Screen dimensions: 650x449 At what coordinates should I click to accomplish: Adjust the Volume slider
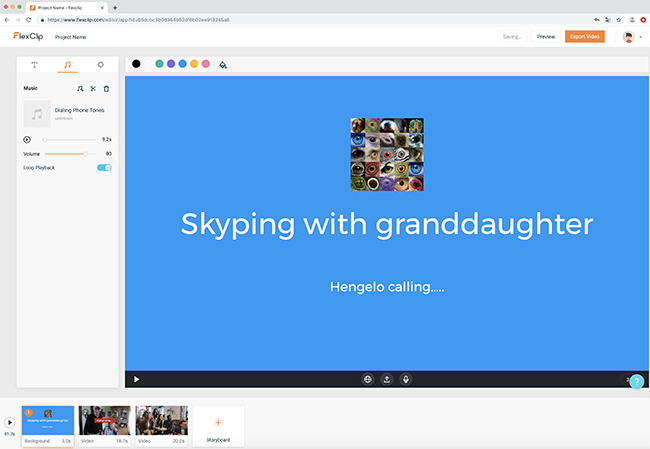click(x=70, y=154)
